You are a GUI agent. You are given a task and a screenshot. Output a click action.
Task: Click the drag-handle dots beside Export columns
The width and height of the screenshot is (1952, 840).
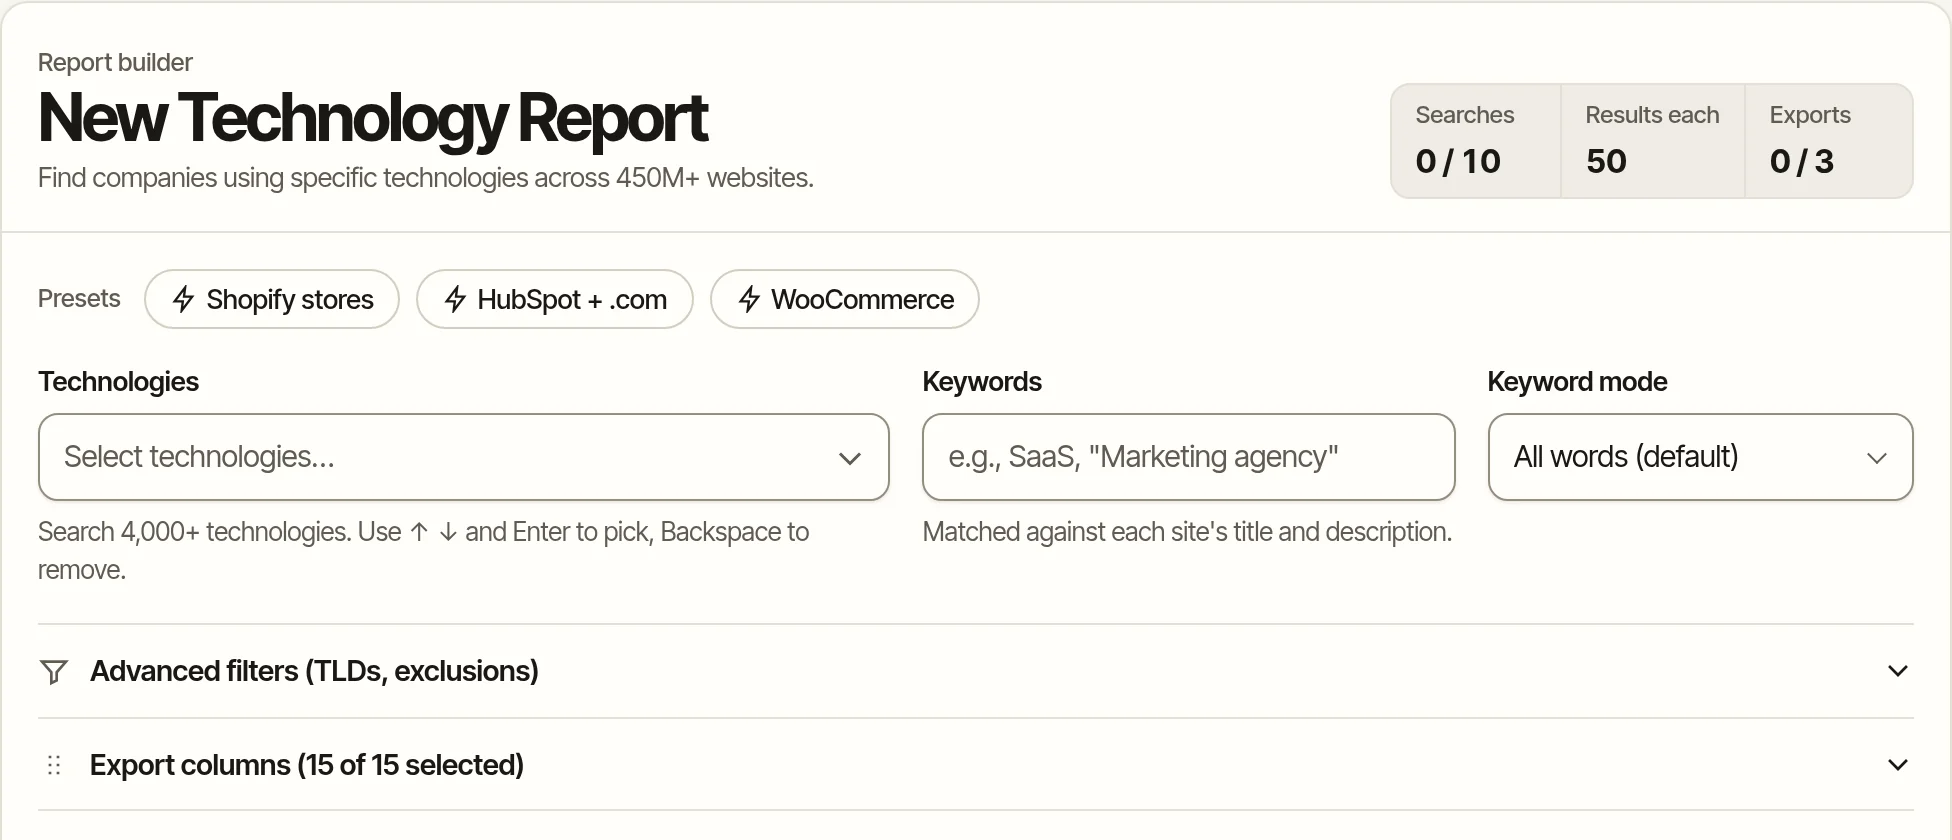[54, 765]
